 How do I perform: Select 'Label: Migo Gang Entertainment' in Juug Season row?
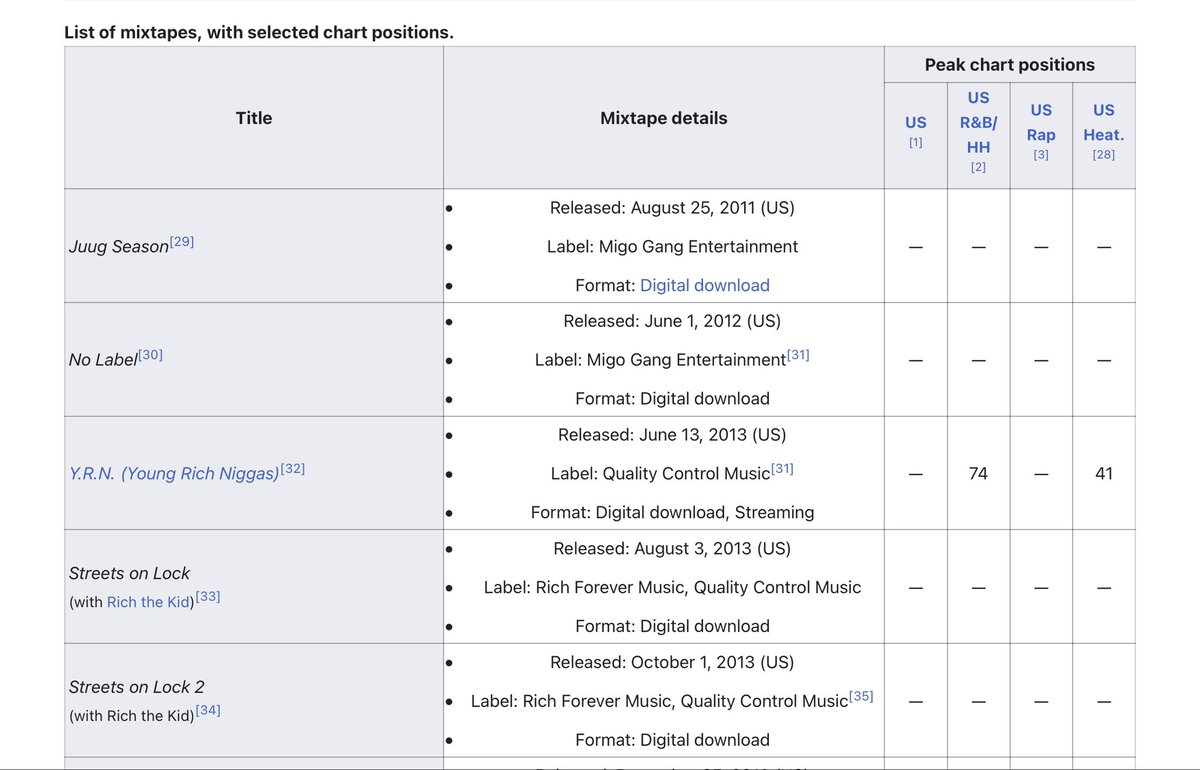tap(673, 246)
